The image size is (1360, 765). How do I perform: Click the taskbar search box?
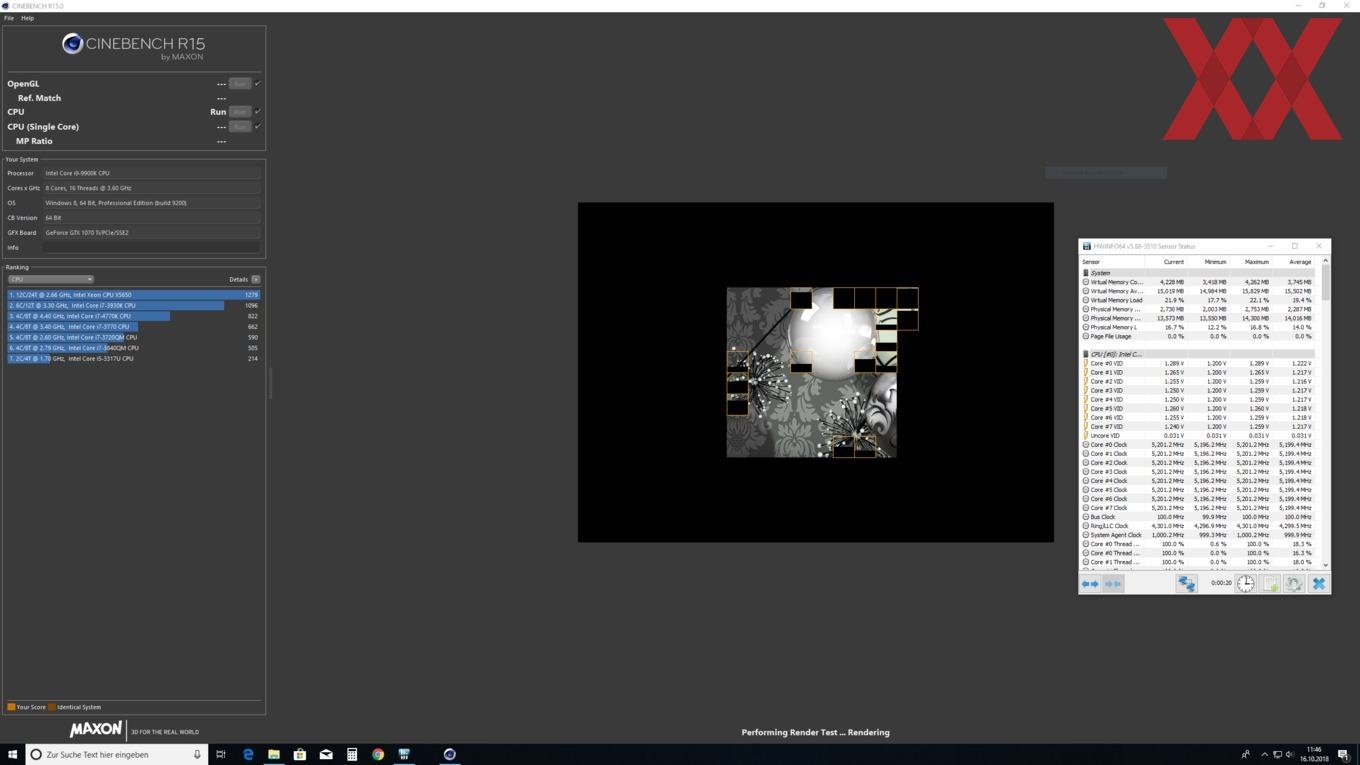117,754
